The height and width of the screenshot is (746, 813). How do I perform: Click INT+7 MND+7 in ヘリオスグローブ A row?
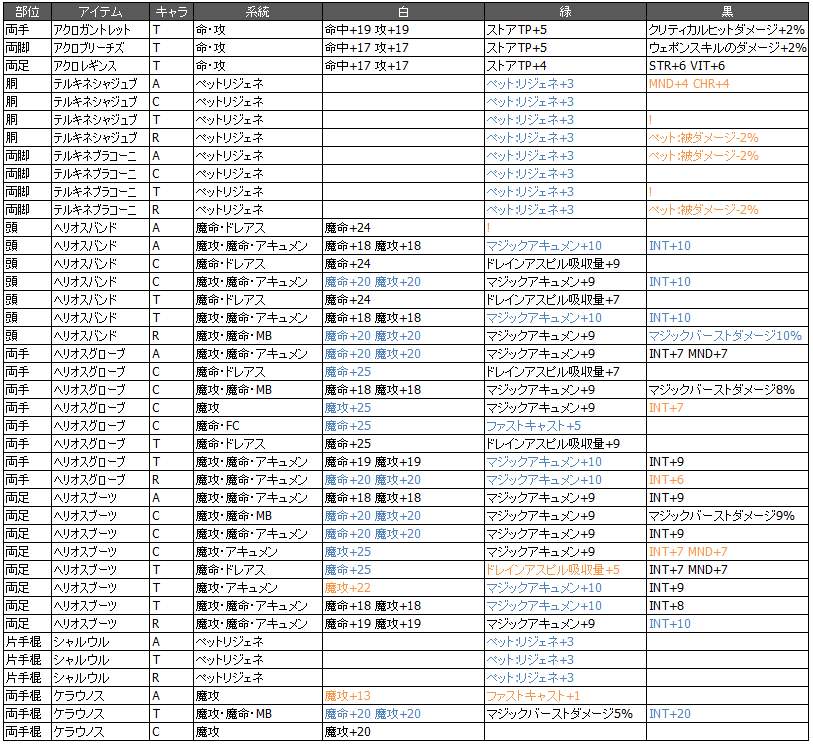click(x=727, y=354)
